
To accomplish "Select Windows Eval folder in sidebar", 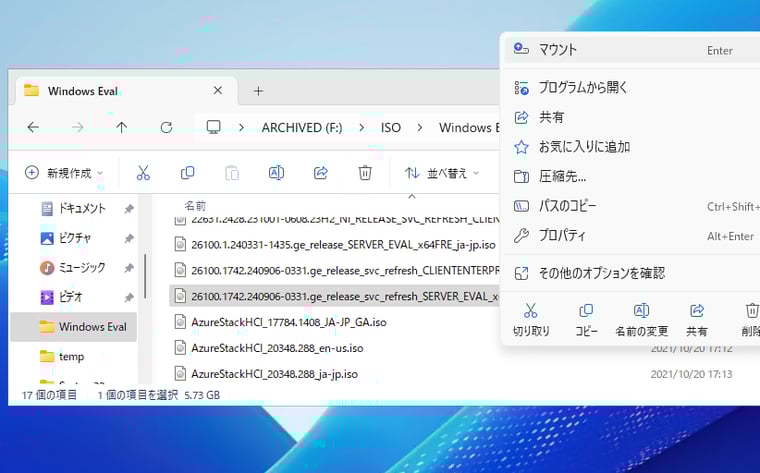I will (x=73, y=327).
